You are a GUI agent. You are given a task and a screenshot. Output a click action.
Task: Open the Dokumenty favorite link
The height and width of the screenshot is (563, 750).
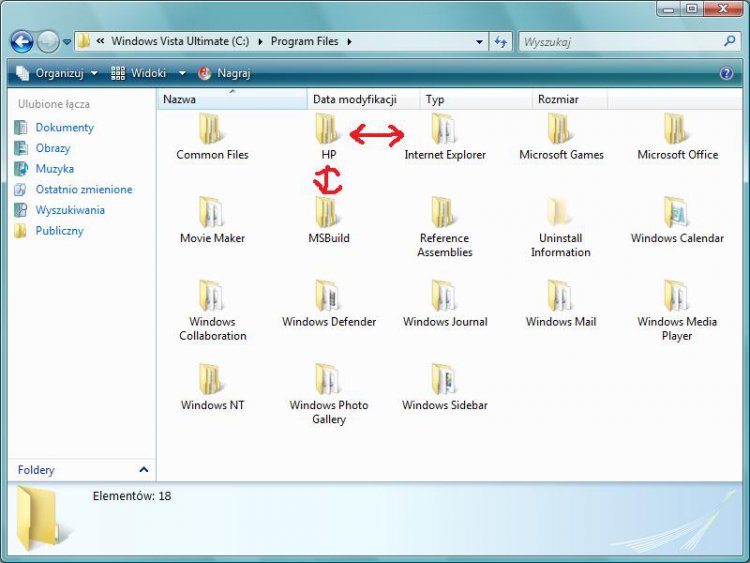(65, 128)
